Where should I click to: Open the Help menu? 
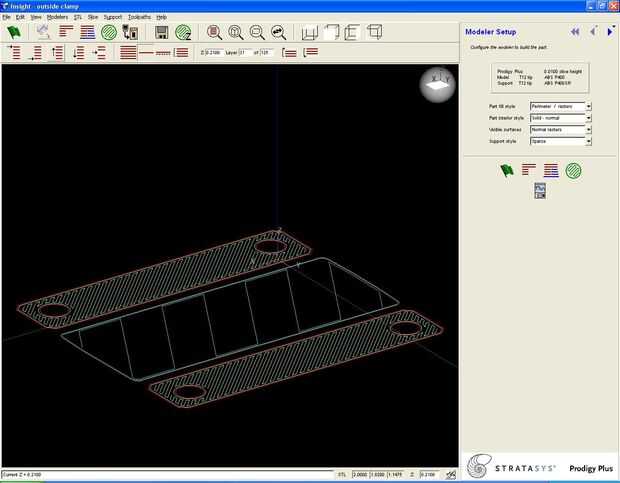coord(161,17)
